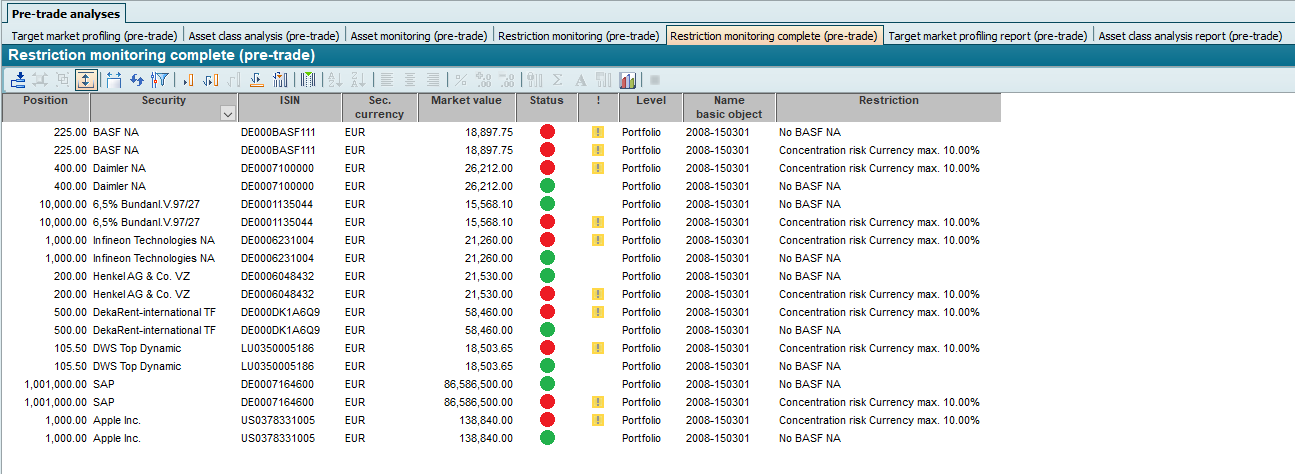Image resolution: width=1295 pixels, height=474 pixels.
Task: Click the refresh arrows toolbar icon
Action: pos(136,80)
